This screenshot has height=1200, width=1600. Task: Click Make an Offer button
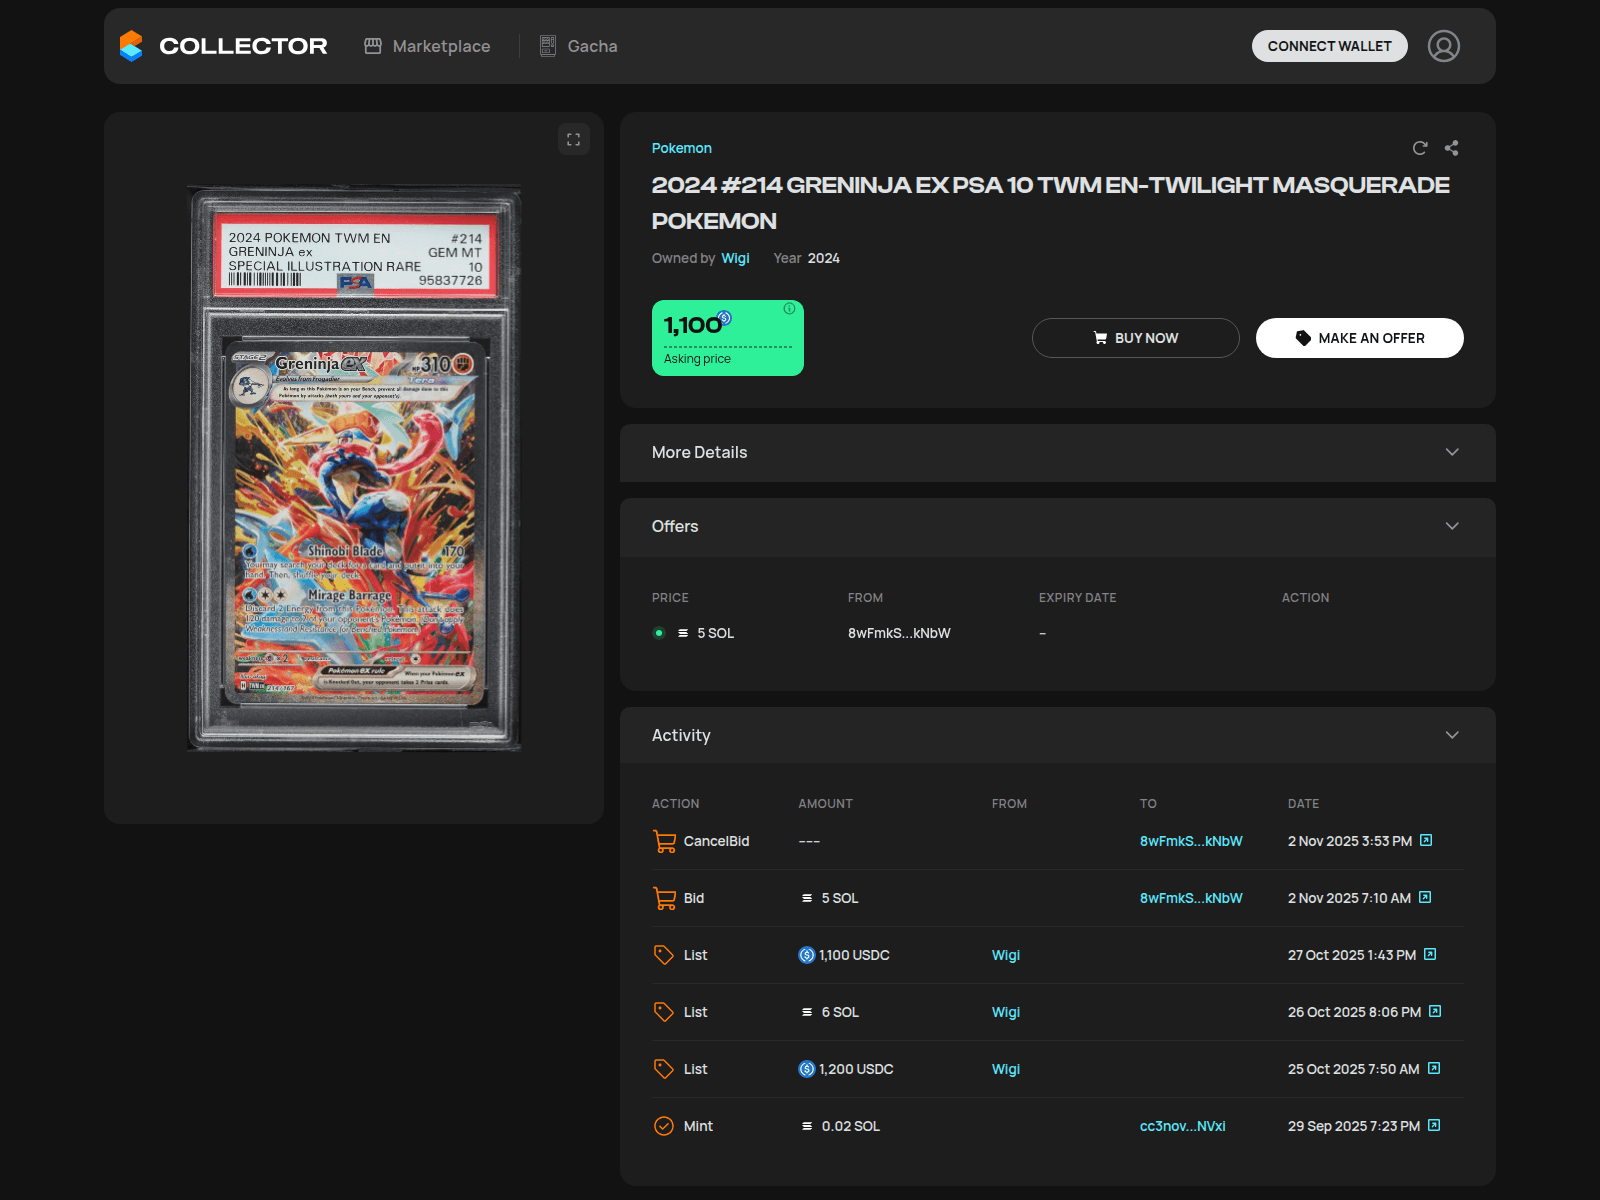coord(1359,338)
